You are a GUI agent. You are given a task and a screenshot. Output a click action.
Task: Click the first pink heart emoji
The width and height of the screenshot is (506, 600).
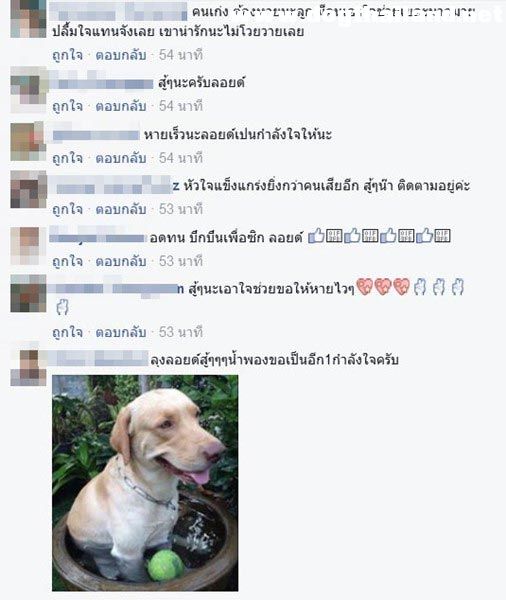[x=365, y=287]
